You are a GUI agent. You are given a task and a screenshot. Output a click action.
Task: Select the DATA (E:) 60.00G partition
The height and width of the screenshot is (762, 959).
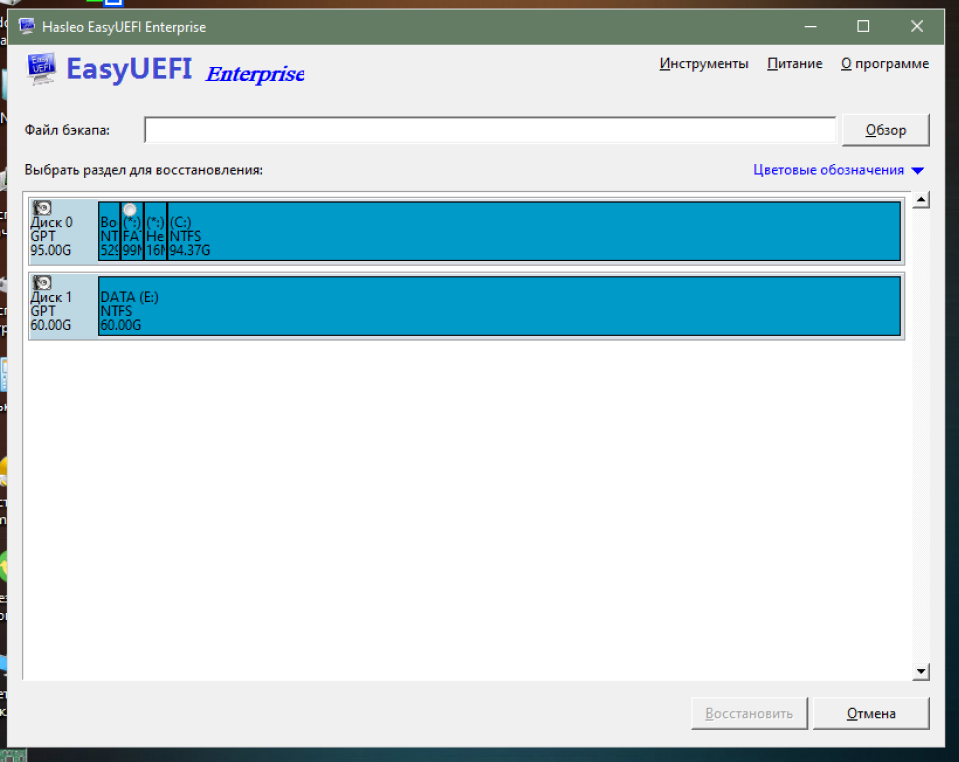(x=499, y=306)
